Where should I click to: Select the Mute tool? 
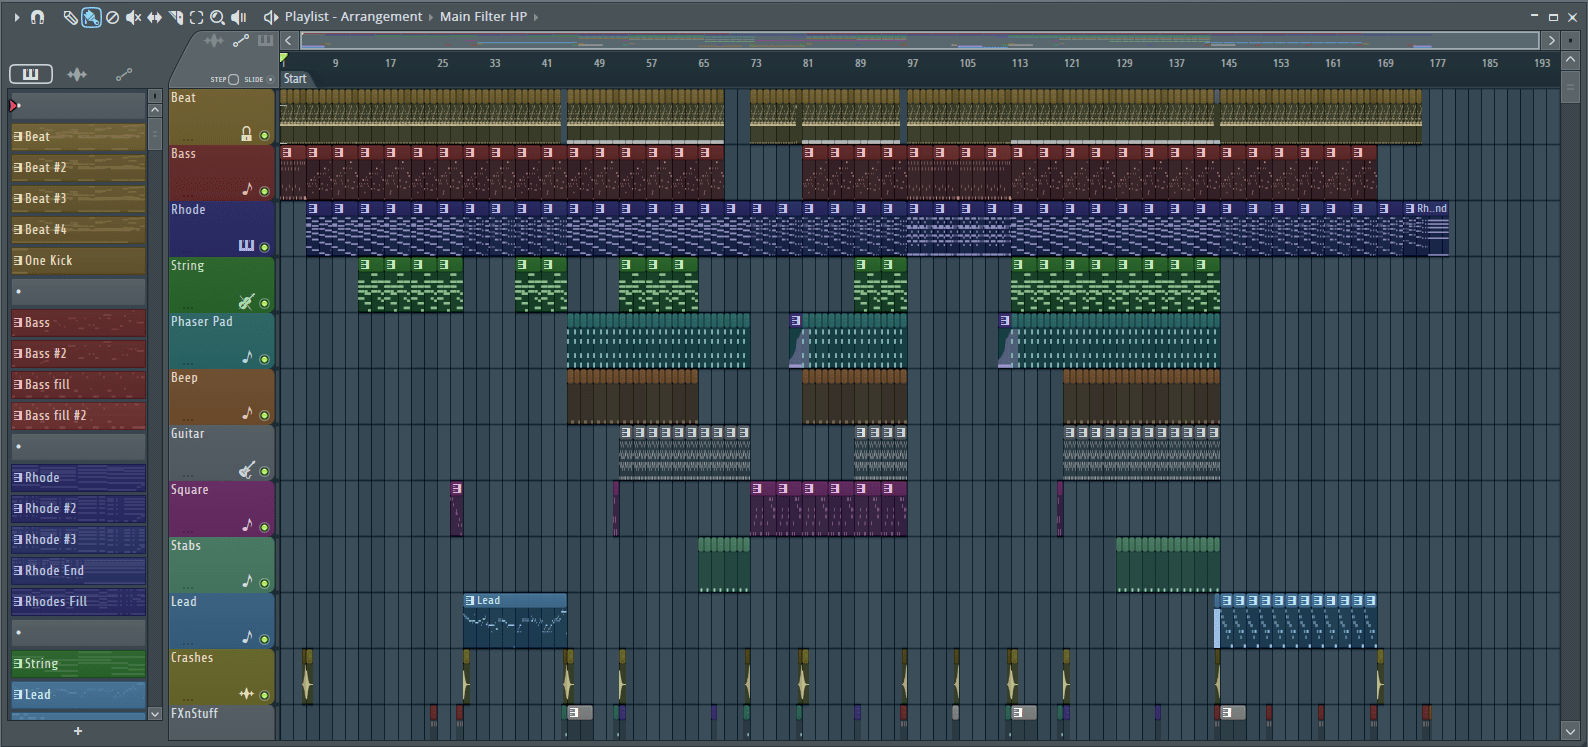(x=133, y=17)
